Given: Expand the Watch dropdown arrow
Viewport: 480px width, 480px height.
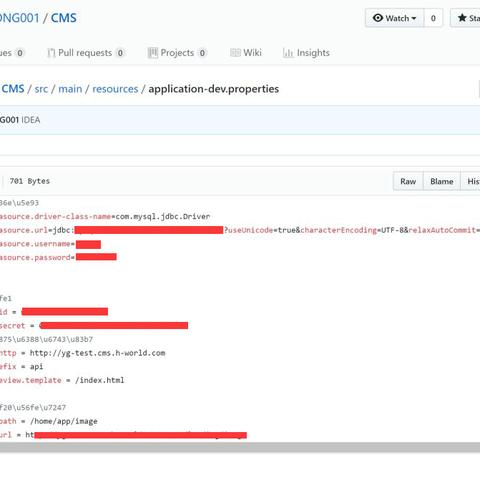Looking at the screenshot, I should (x=414, y=18).
